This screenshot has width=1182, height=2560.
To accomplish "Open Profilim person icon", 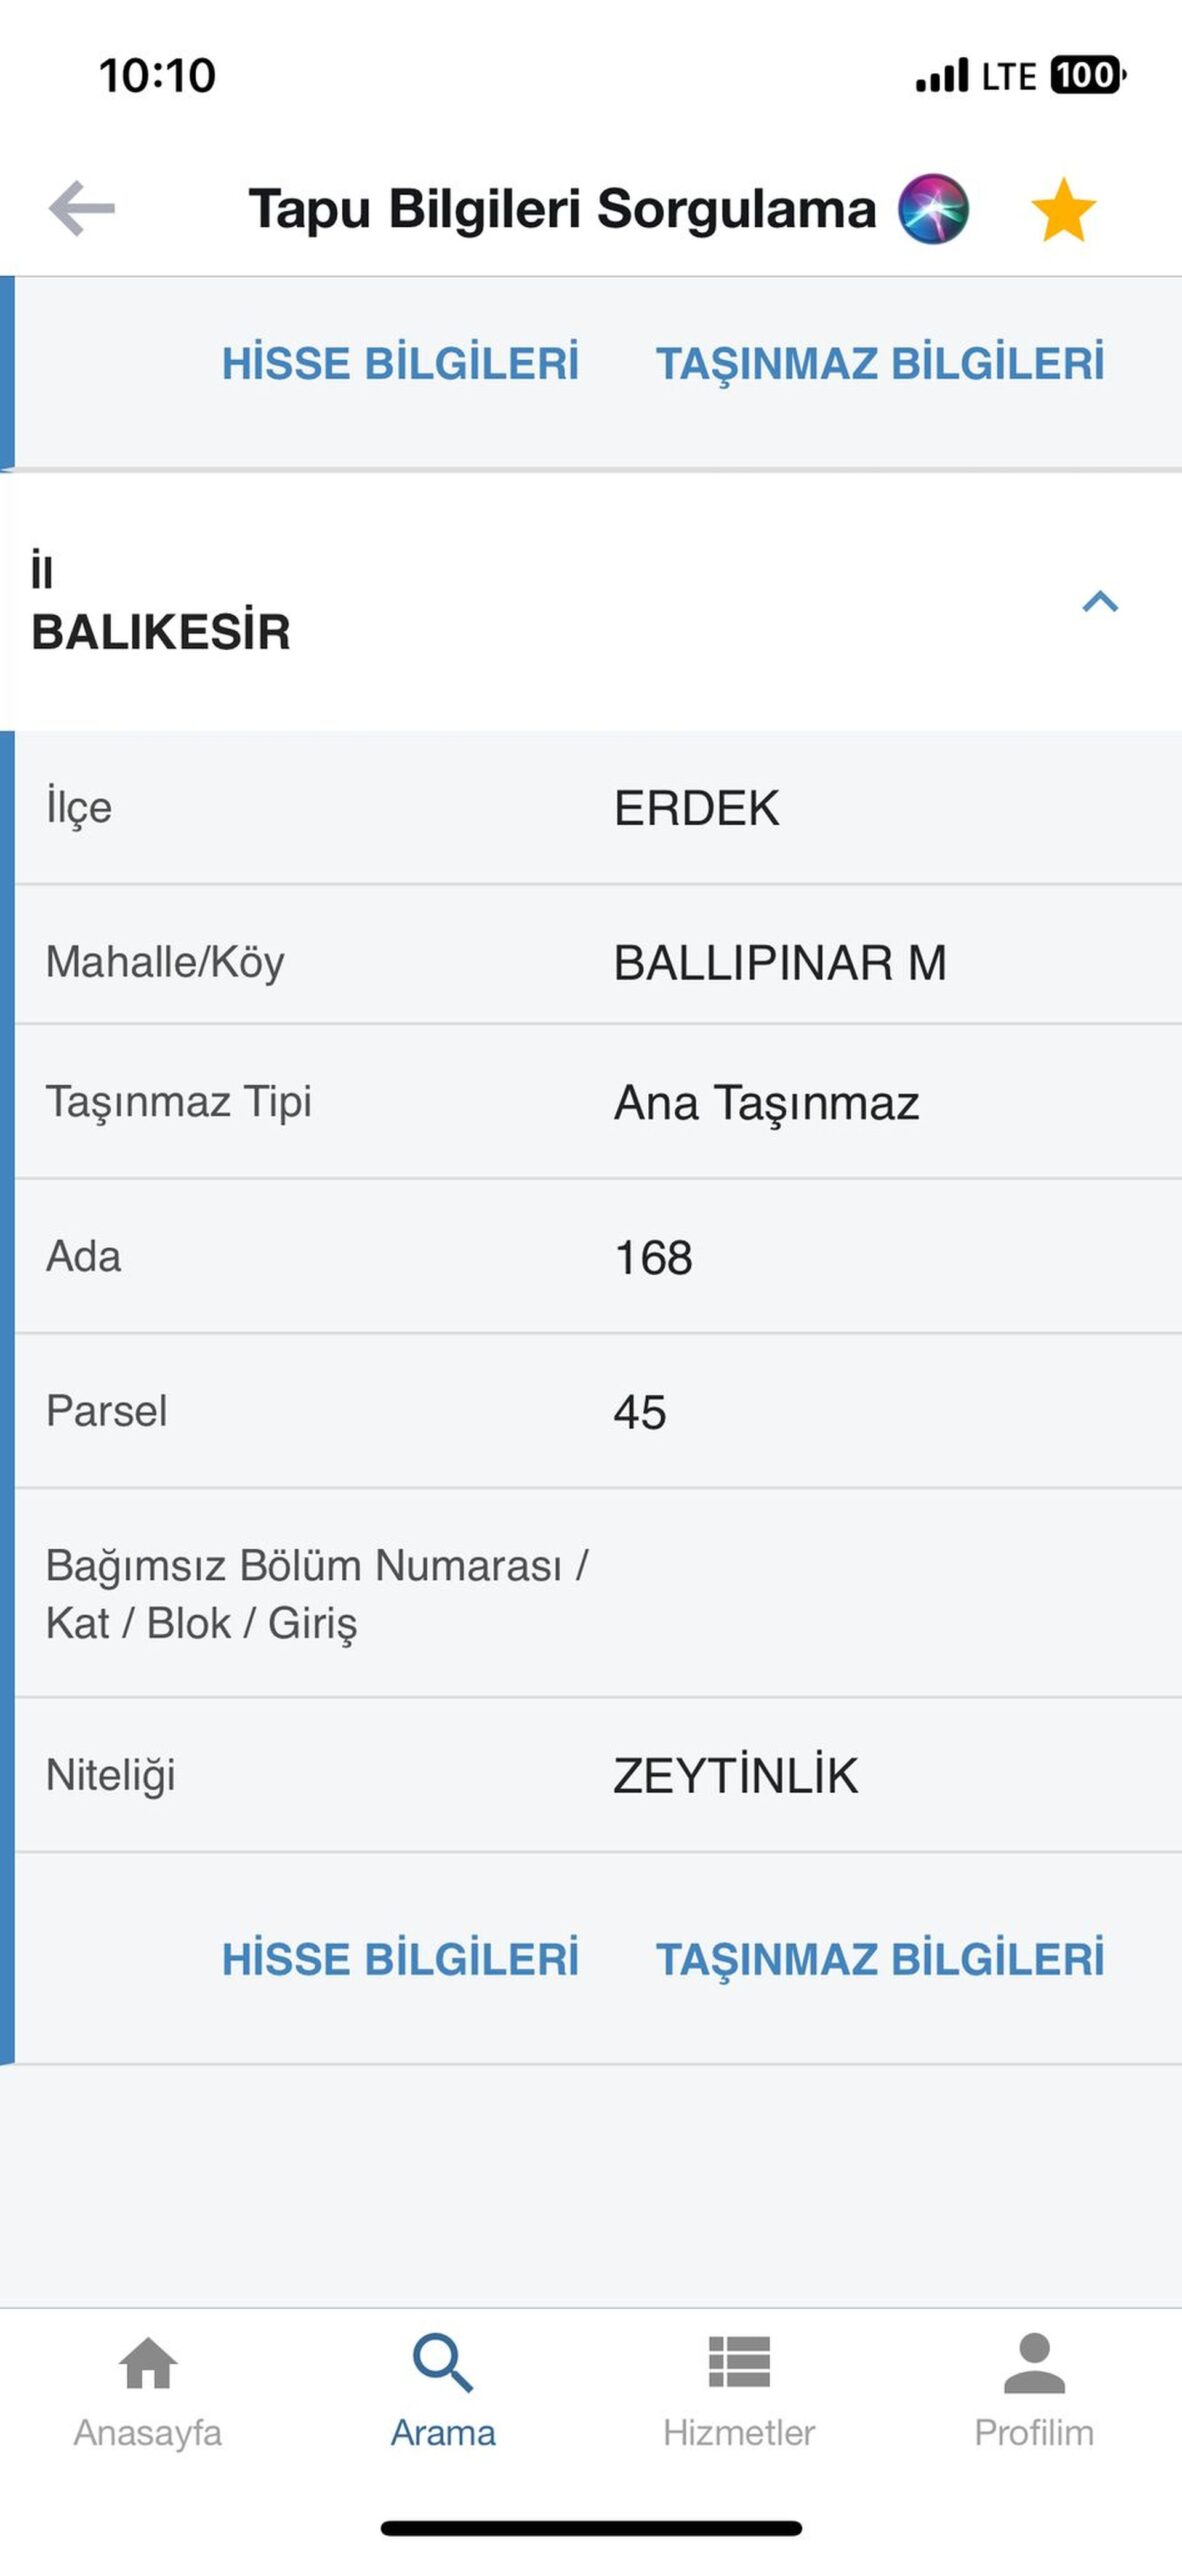I will click(x=1034, y=2361).
